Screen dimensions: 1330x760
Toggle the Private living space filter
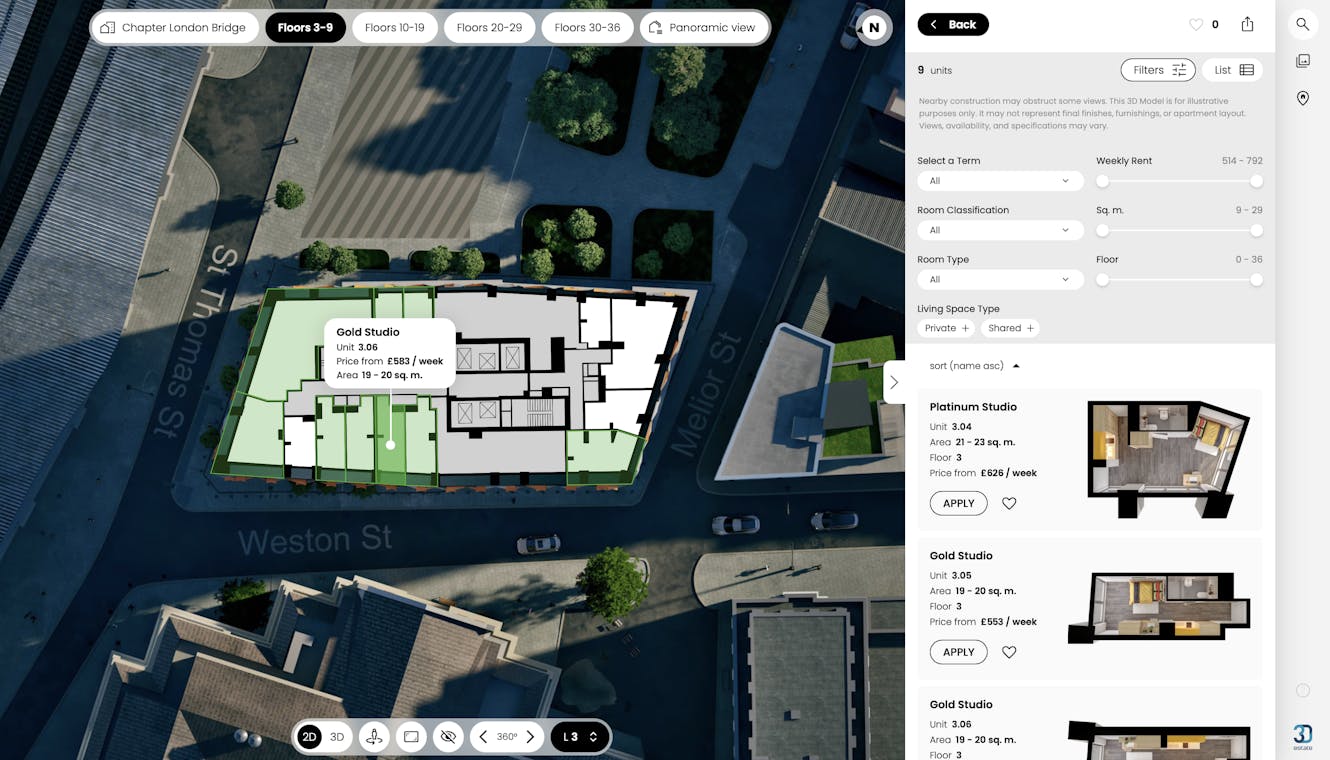(x=947, y=328)
